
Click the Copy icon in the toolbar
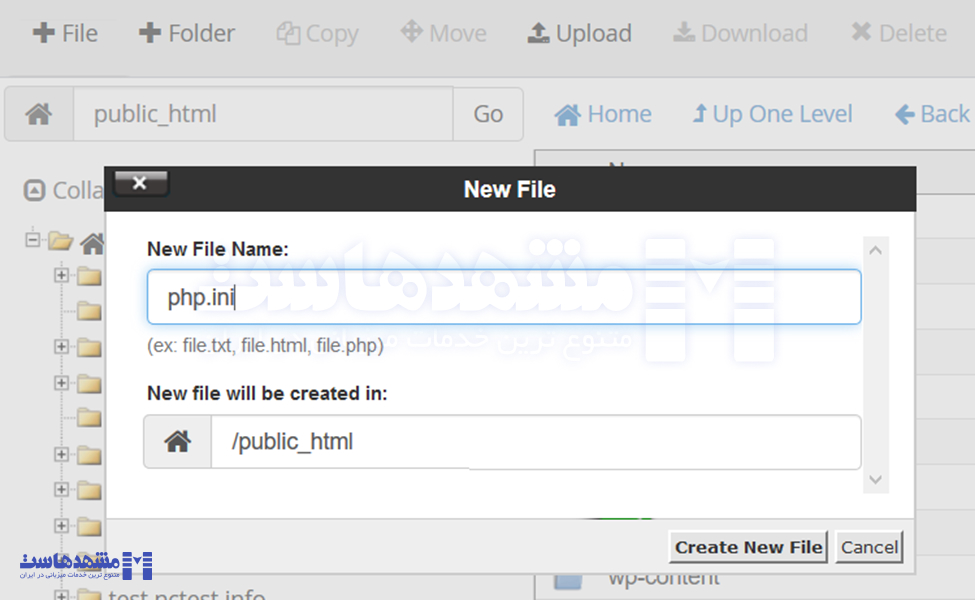point(287,32)
